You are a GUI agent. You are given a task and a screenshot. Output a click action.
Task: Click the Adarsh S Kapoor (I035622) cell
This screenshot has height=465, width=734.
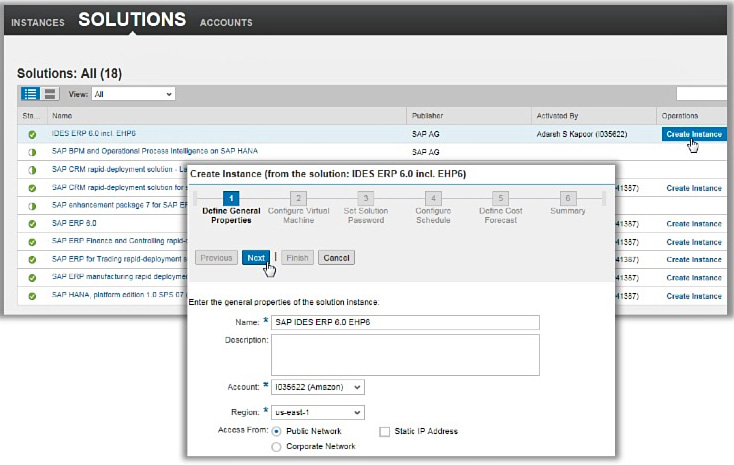click(581, 134)
